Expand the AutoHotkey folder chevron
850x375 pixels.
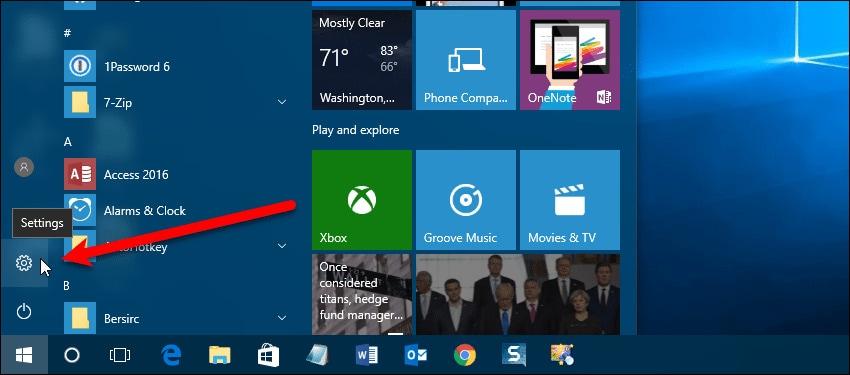tap(282, 246)
